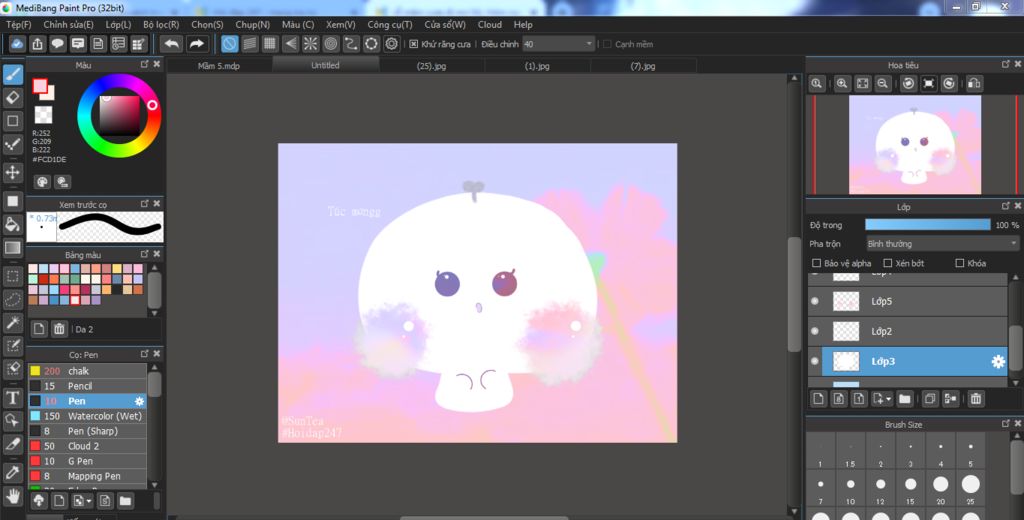The image size is (1024, 520).
Task: Select the Bucket fill tool
Action: [12, 225]
